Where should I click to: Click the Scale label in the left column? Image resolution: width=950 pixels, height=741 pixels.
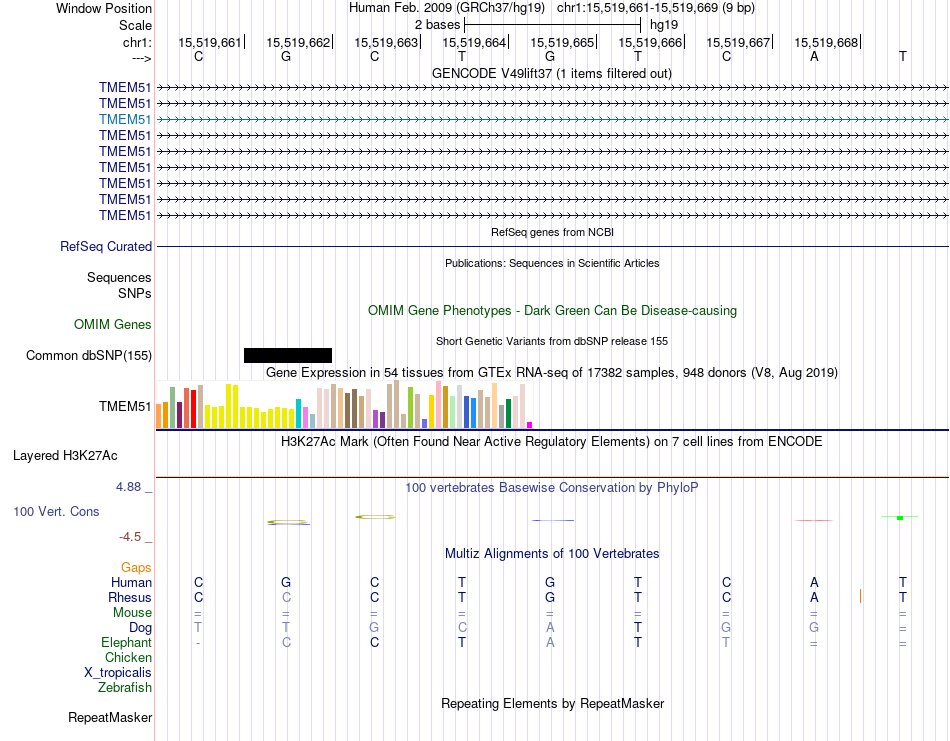pyautogui.click(x=135, y=25)
